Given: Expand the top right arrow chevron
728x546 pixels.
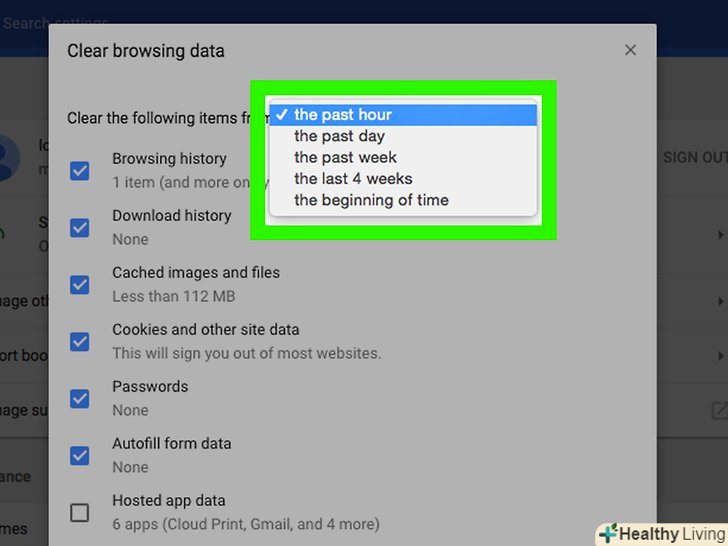Looking at the screenshot, I should pos(721,235).
